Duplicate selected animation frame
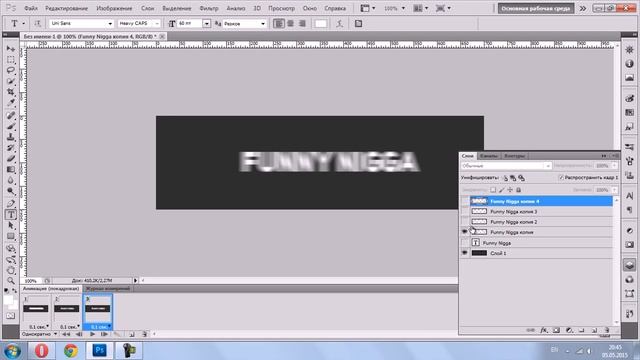This screenshot has height=360, width=640. click(x=132, y=334)
